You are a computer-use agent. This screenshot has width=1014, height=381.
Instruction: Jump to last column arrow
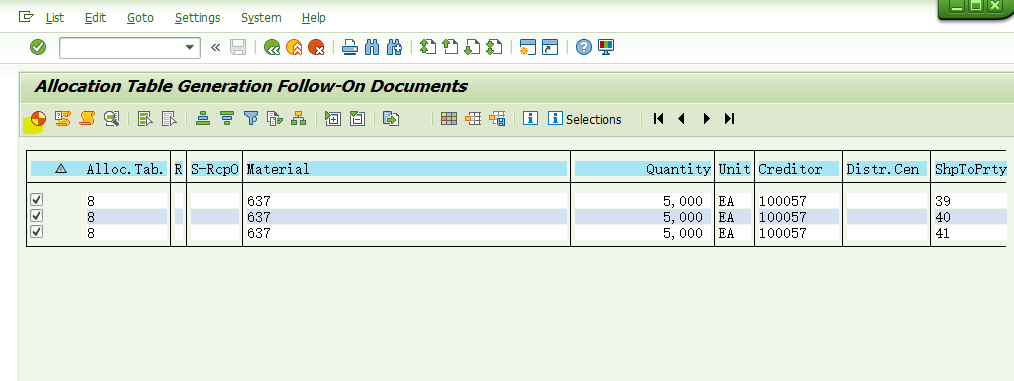729,118
